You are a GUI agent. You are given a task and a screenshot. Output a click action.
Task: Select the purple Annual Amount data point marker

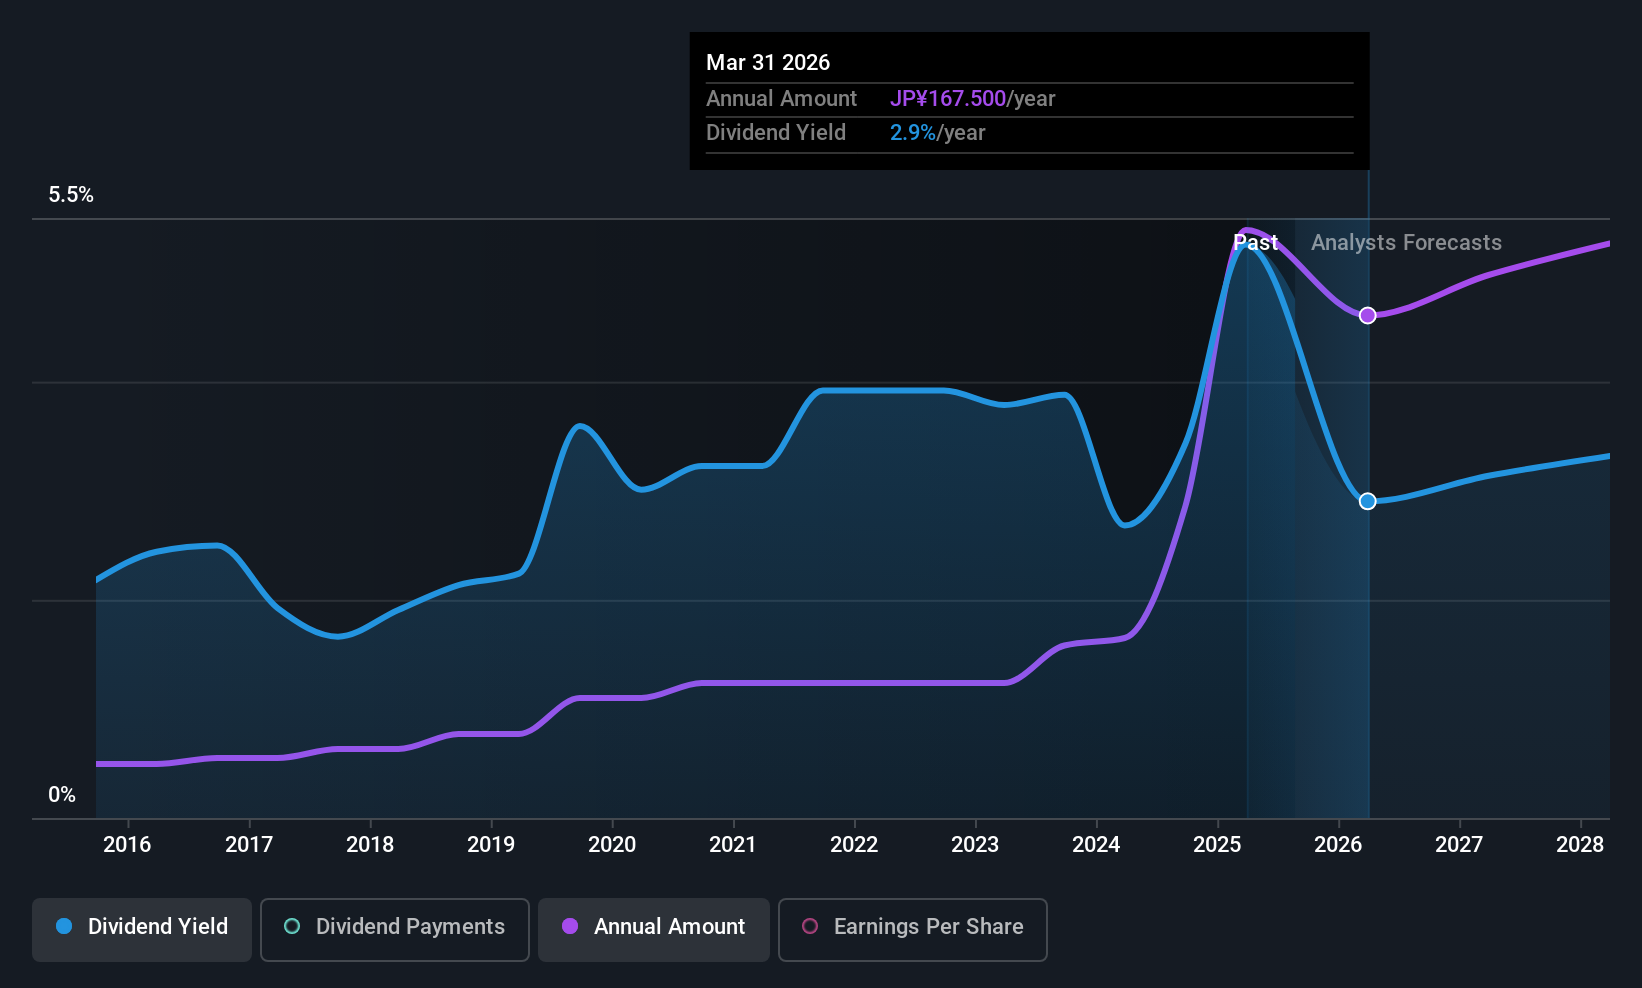click(1367, 315)
